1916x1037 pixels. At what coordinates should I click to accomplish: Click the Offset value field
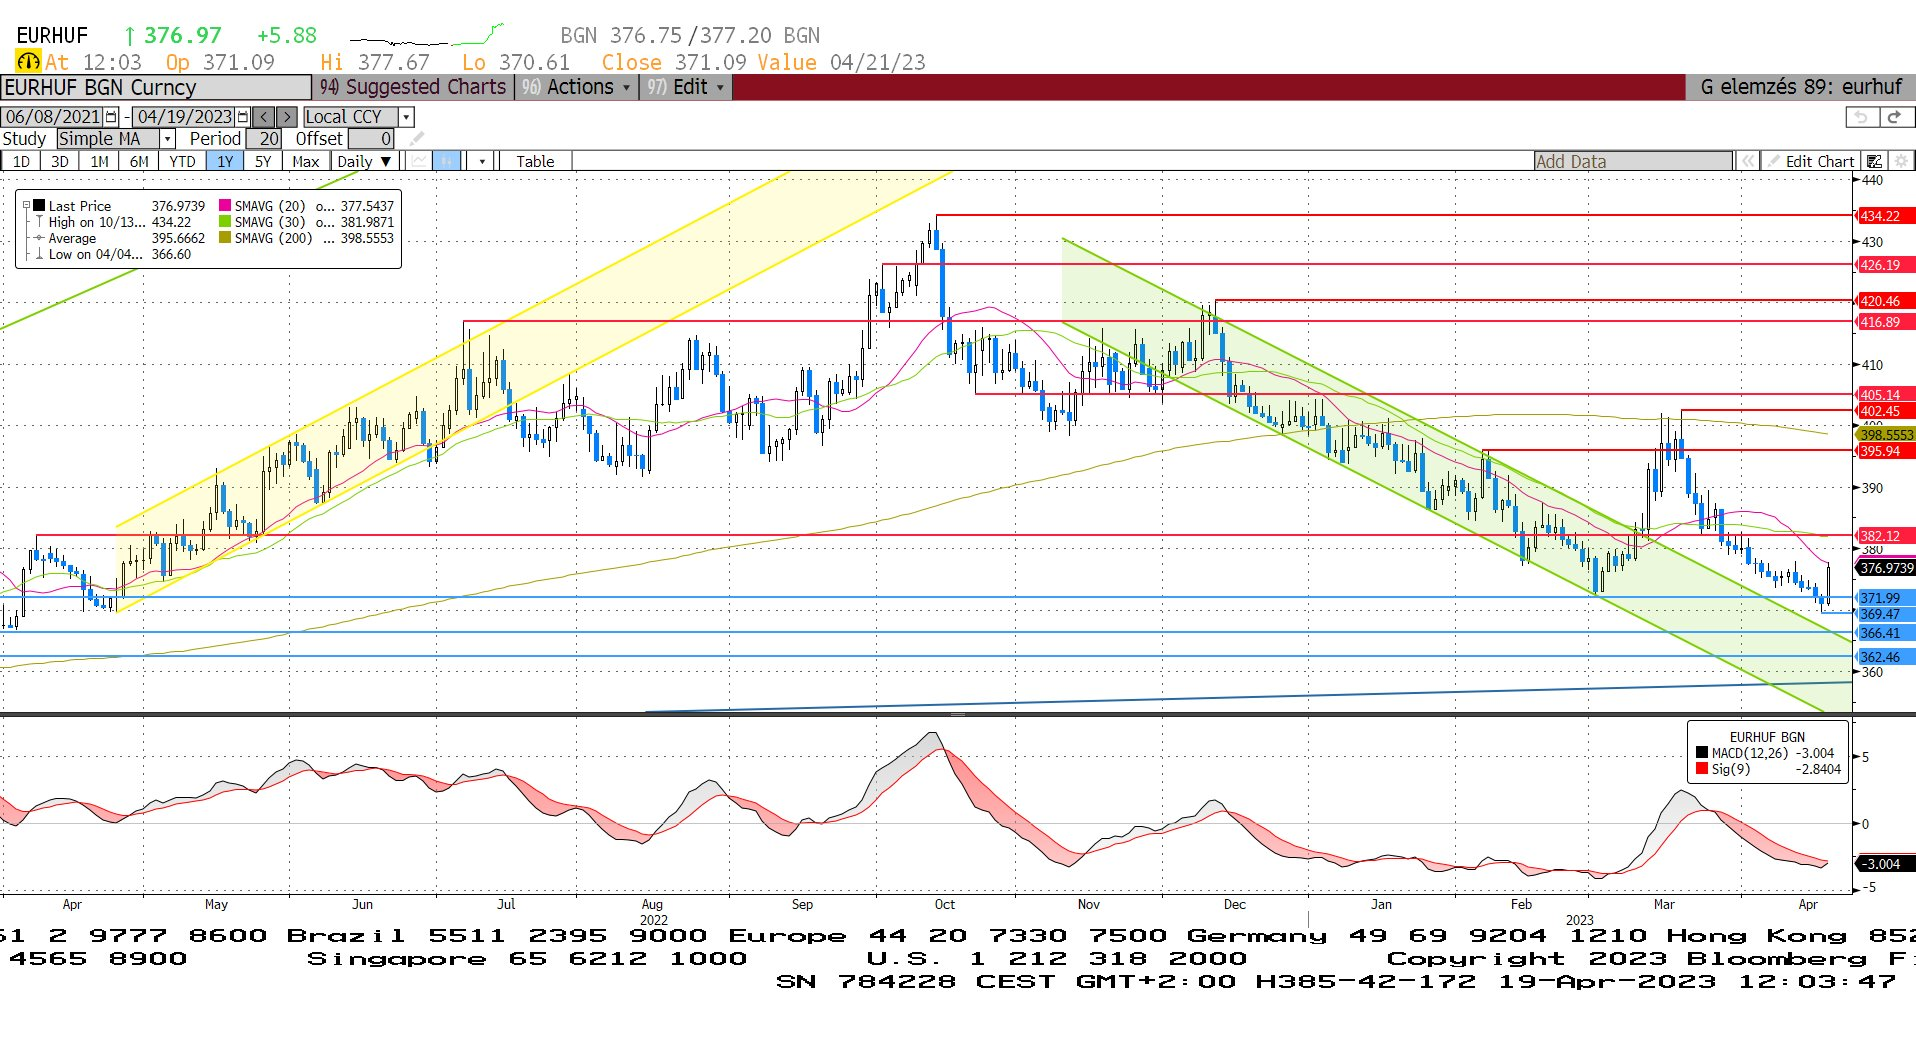click(x=371, y=139)
